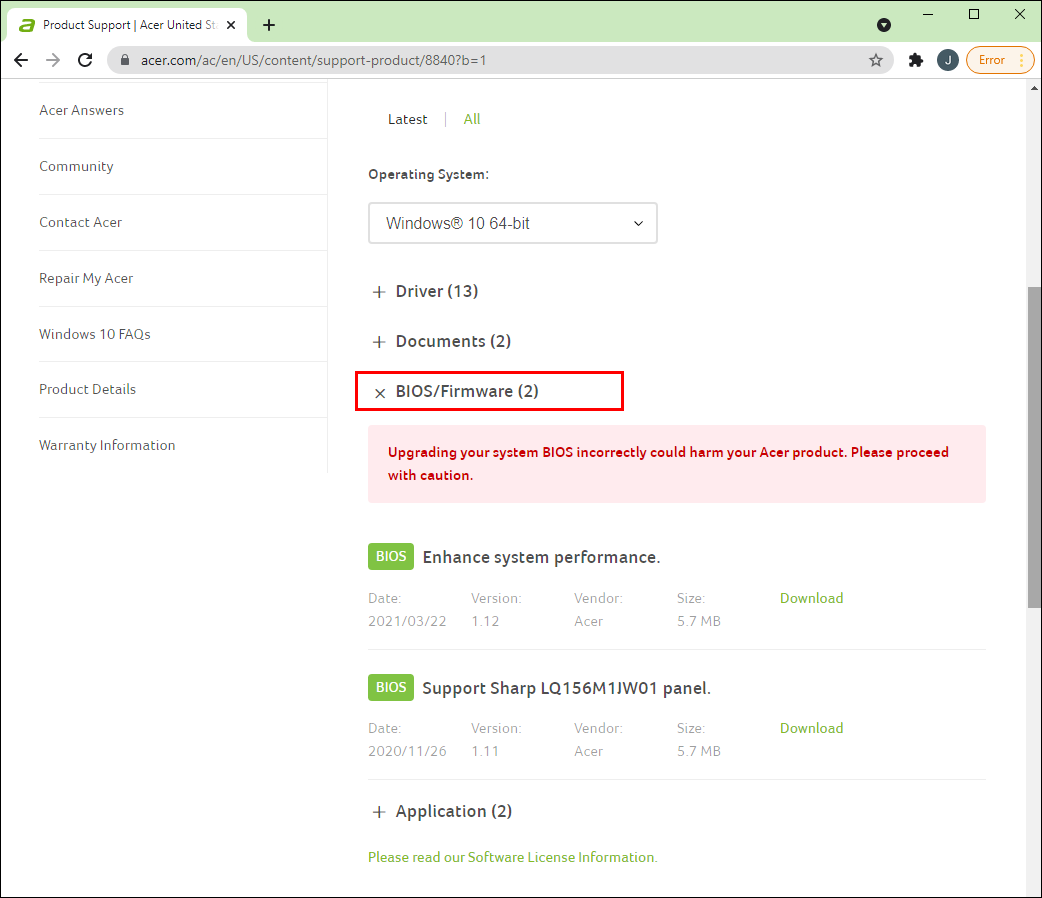Click the address bar URL
This screenshot has height=898, width=1042.
313,60
